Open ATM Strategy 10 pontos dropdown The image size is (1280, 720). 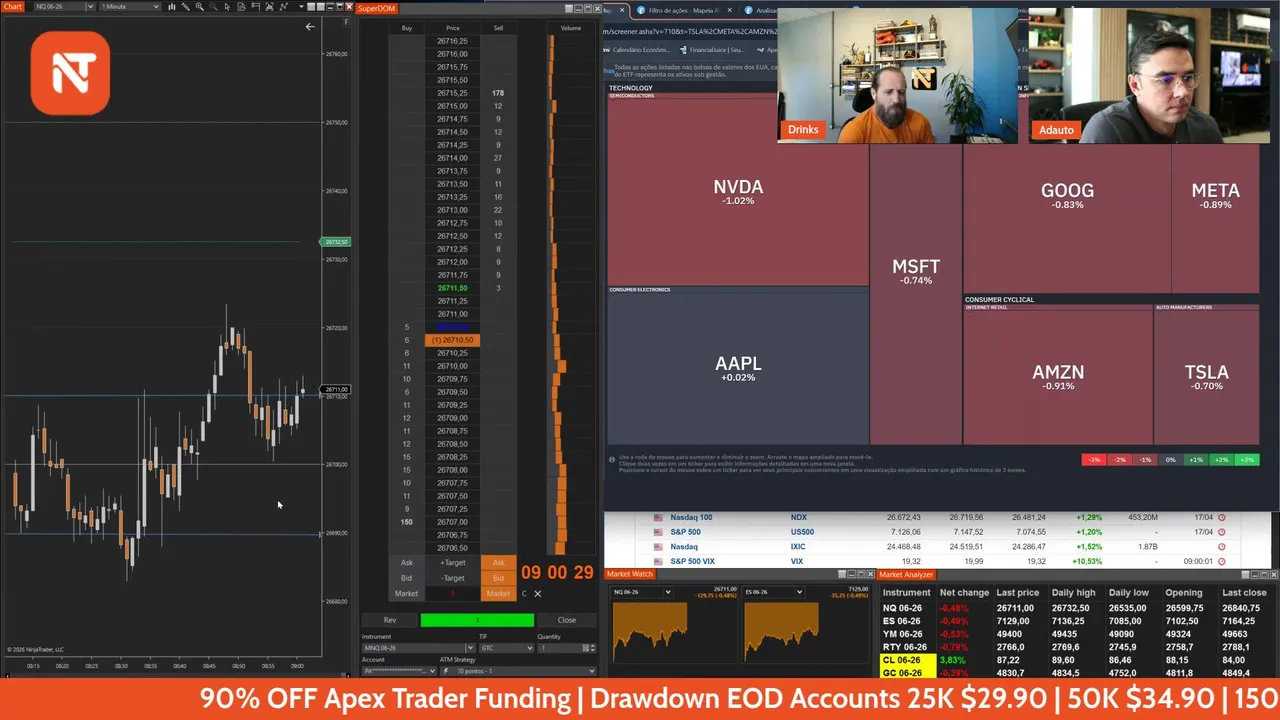coord(592,671)
